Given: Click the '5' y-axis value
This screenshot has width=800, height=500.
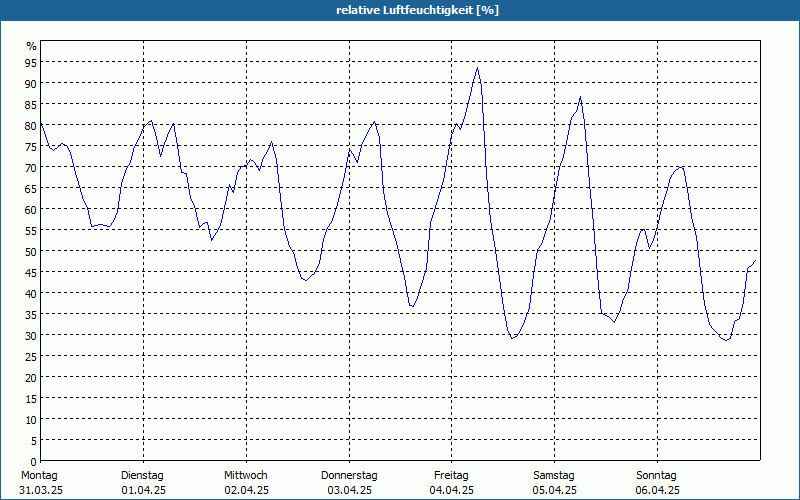Looking at the screenshot, I should pyautogui.click(x=34, y=441).
